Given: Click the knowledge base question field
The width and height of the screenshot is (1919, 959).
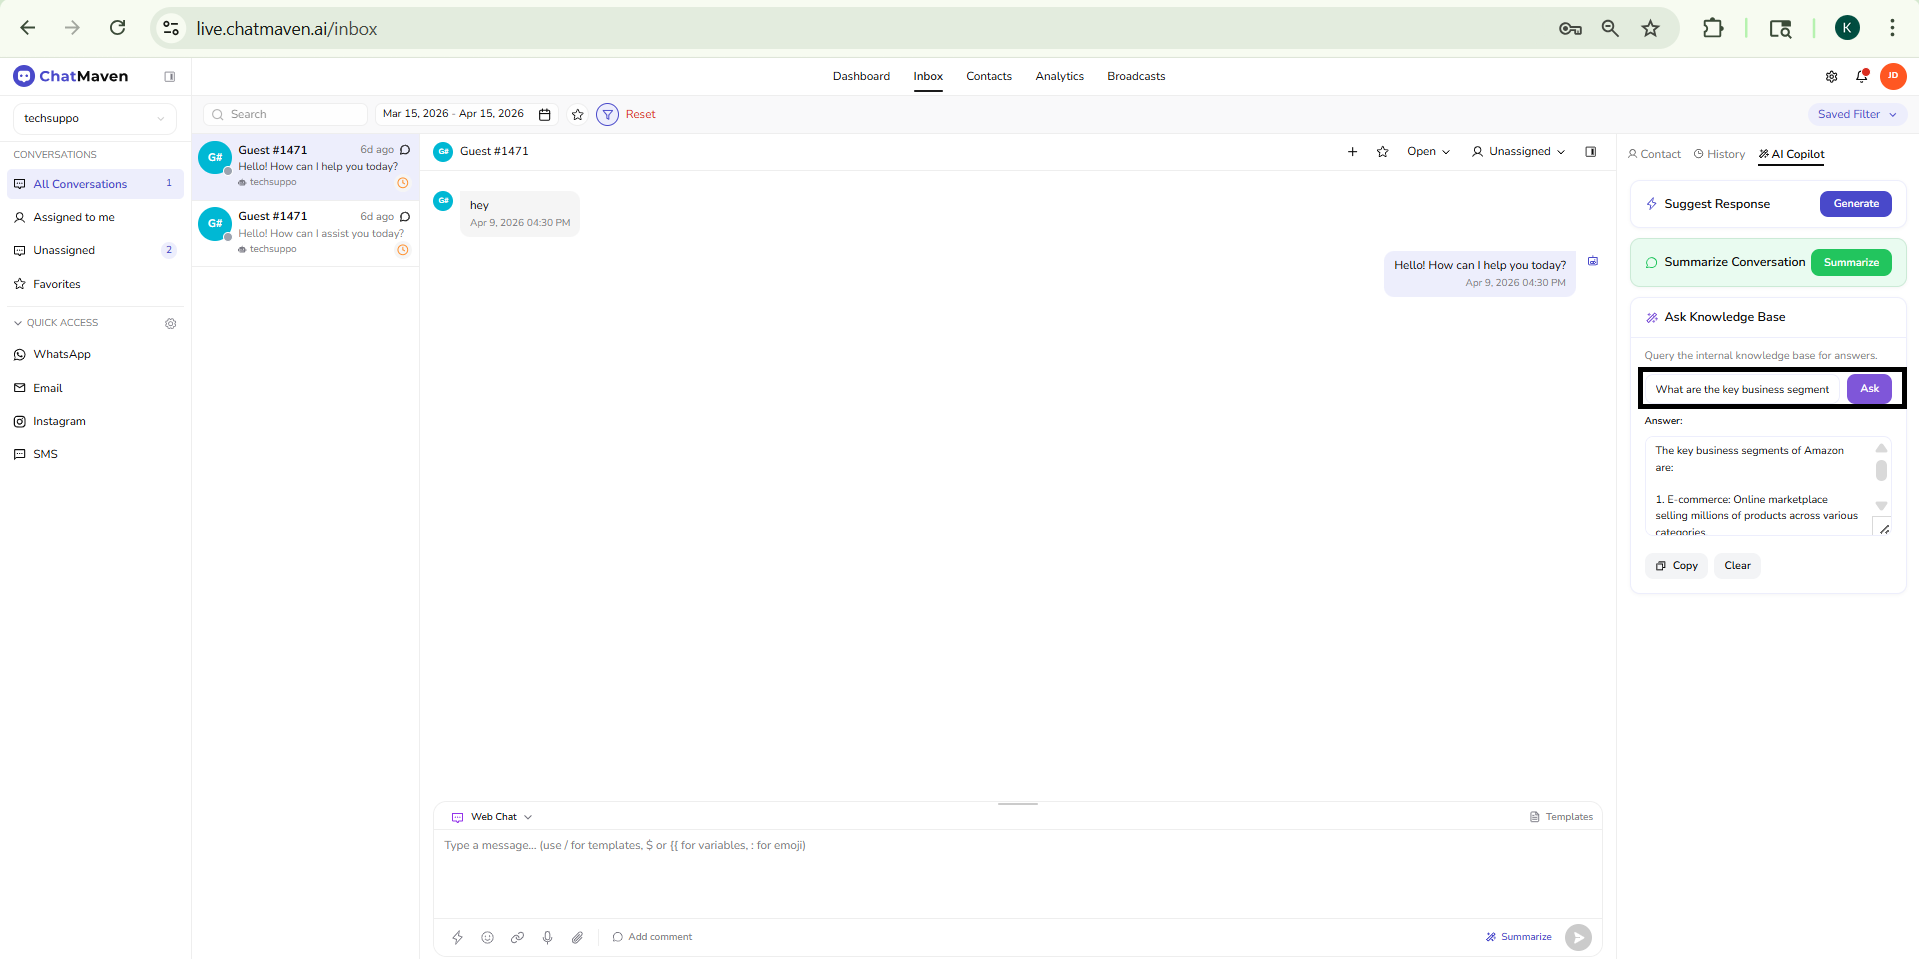Looking at the screenshot, I should pos(1741,389).
